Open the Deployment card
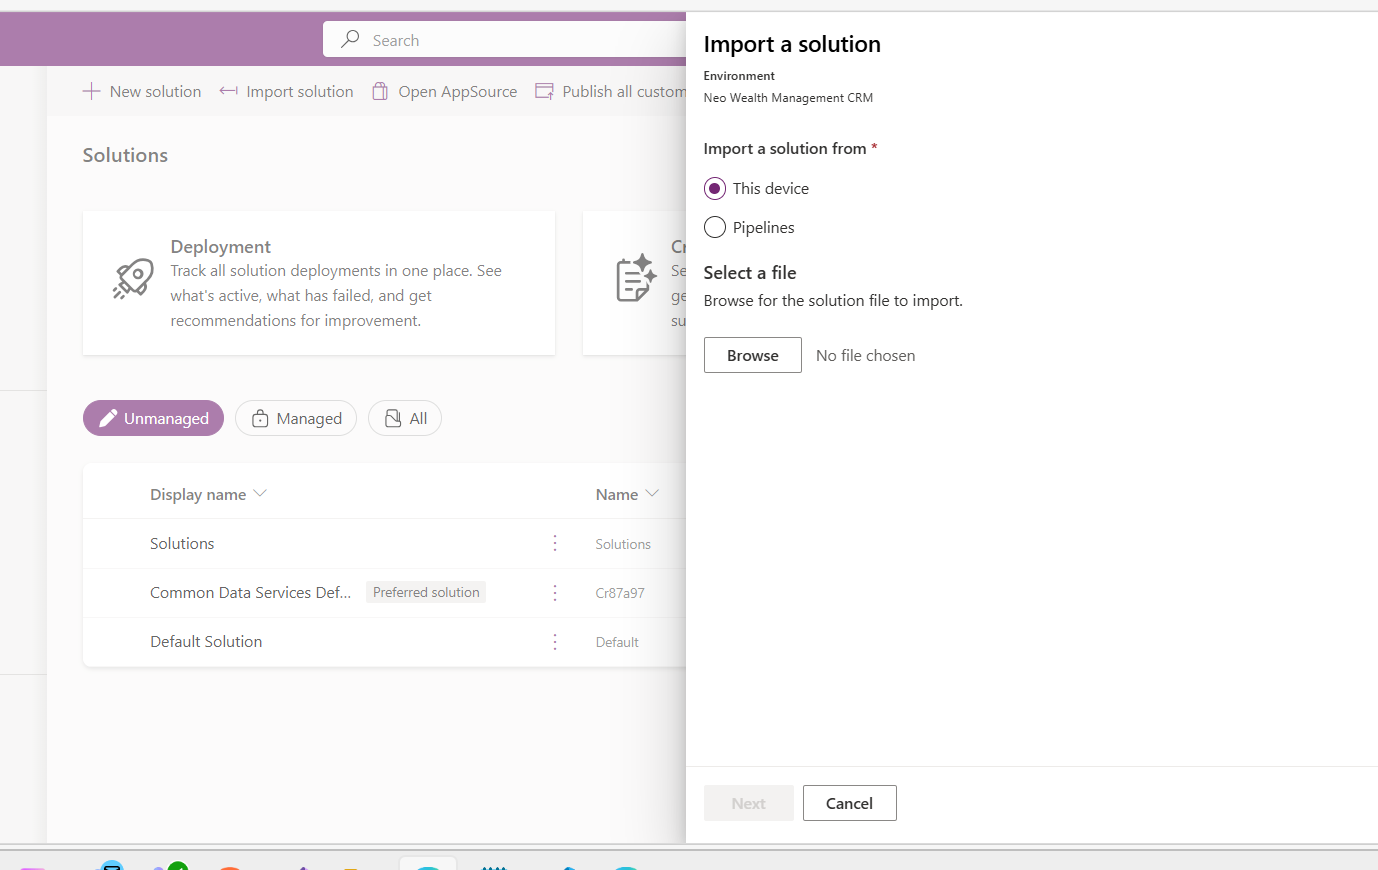Image resolution: width=1378 pixels, height=870 pixels. point(319,282)
